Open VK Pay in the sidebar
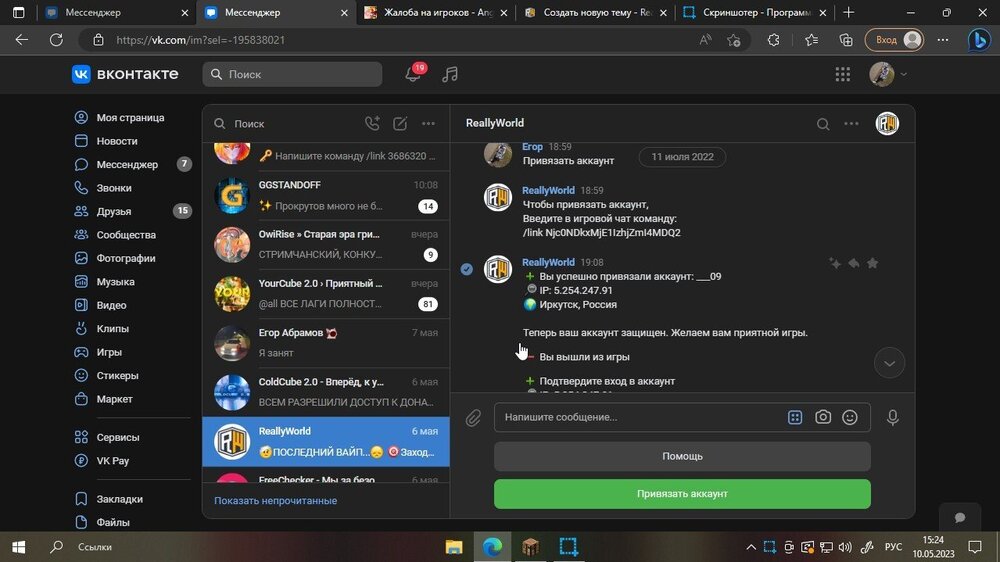 pyautogui.click(x=112, y=461)
